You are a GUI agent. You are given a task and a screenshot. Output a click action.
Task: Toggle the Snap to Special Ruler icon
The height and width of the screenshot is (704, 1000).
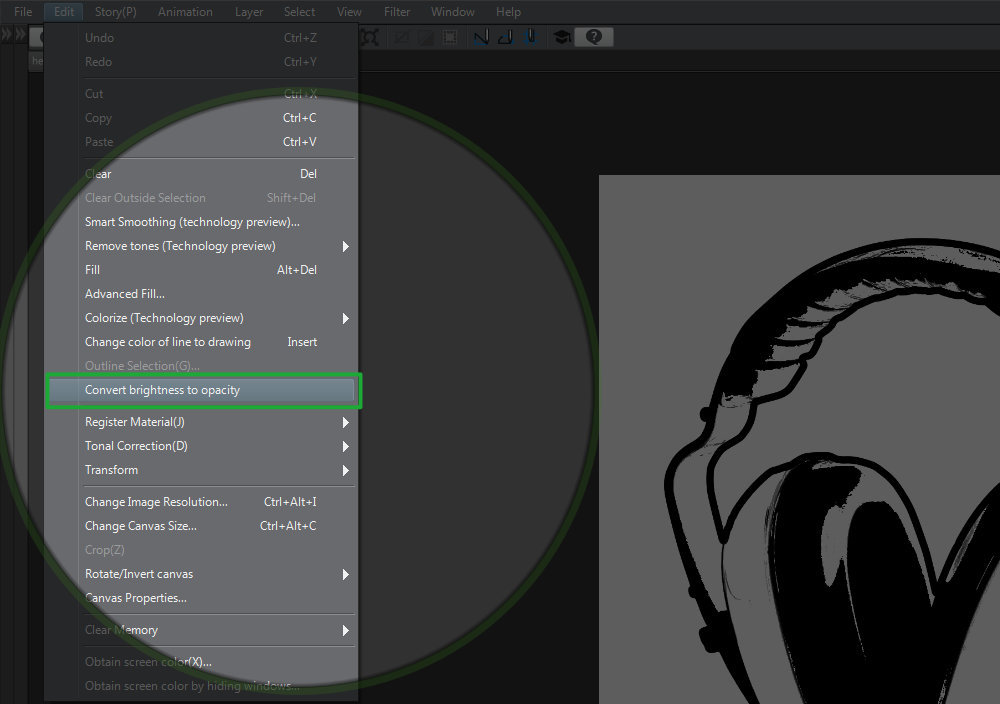tap(505, 37)
